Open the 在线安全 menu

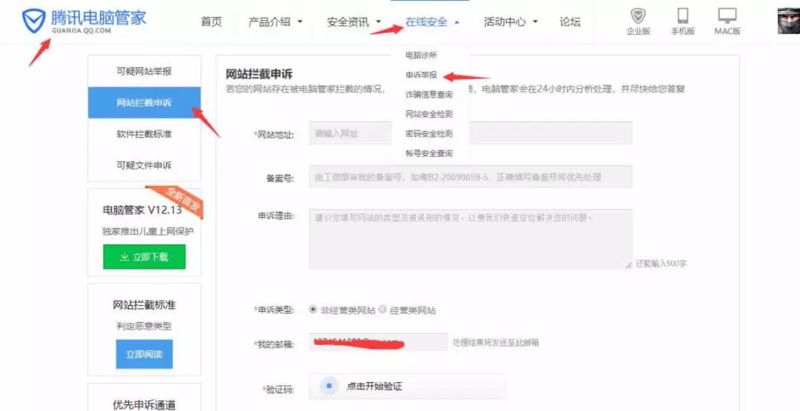coord(426,22)
